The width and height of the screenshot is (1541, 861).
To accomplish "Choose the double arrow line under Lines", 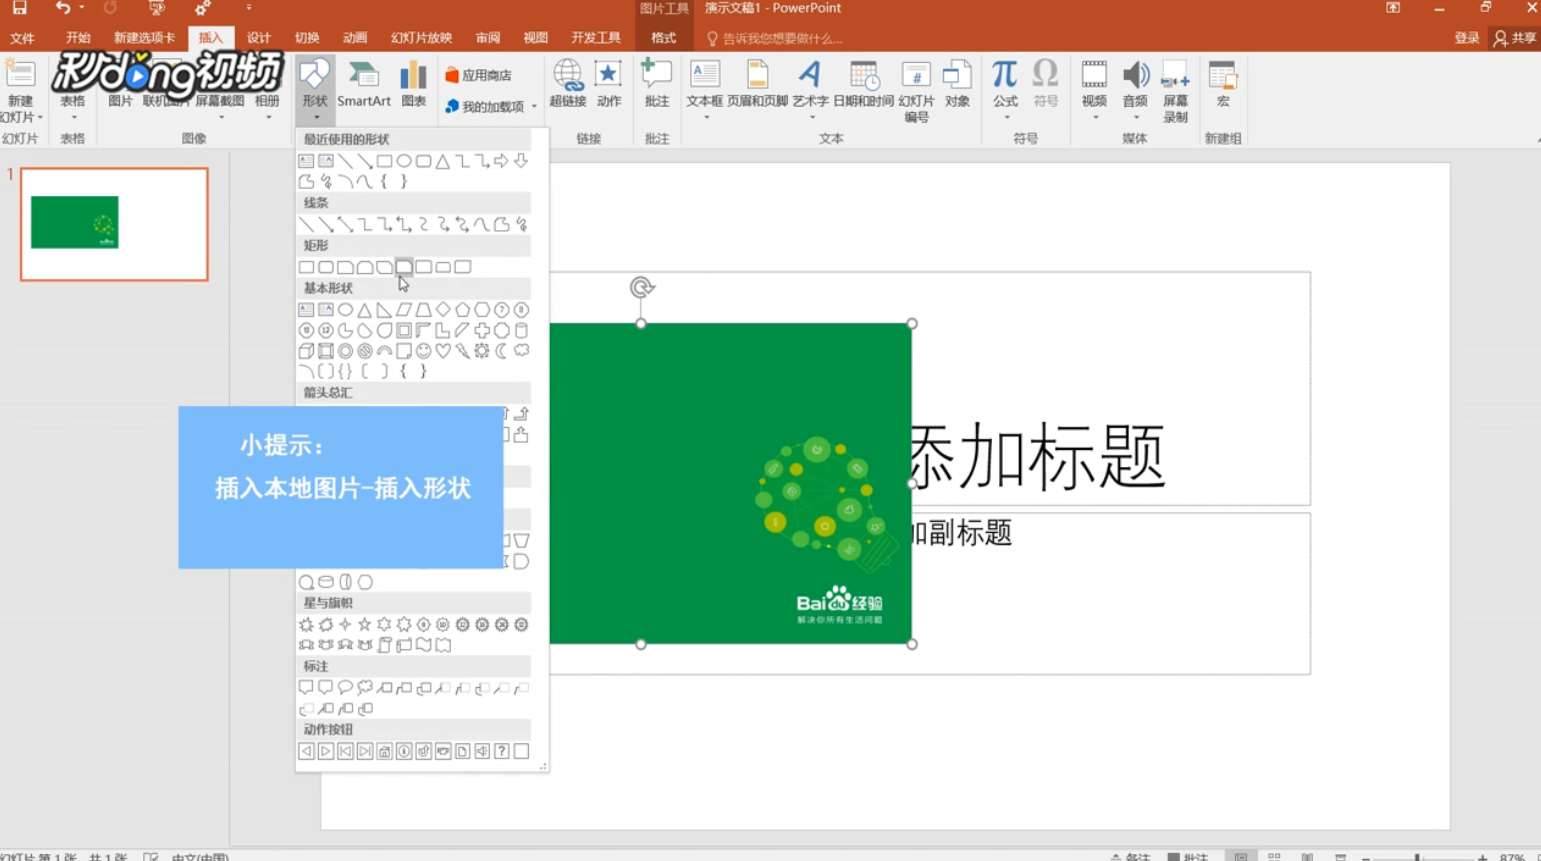I will tap(346, 225).
